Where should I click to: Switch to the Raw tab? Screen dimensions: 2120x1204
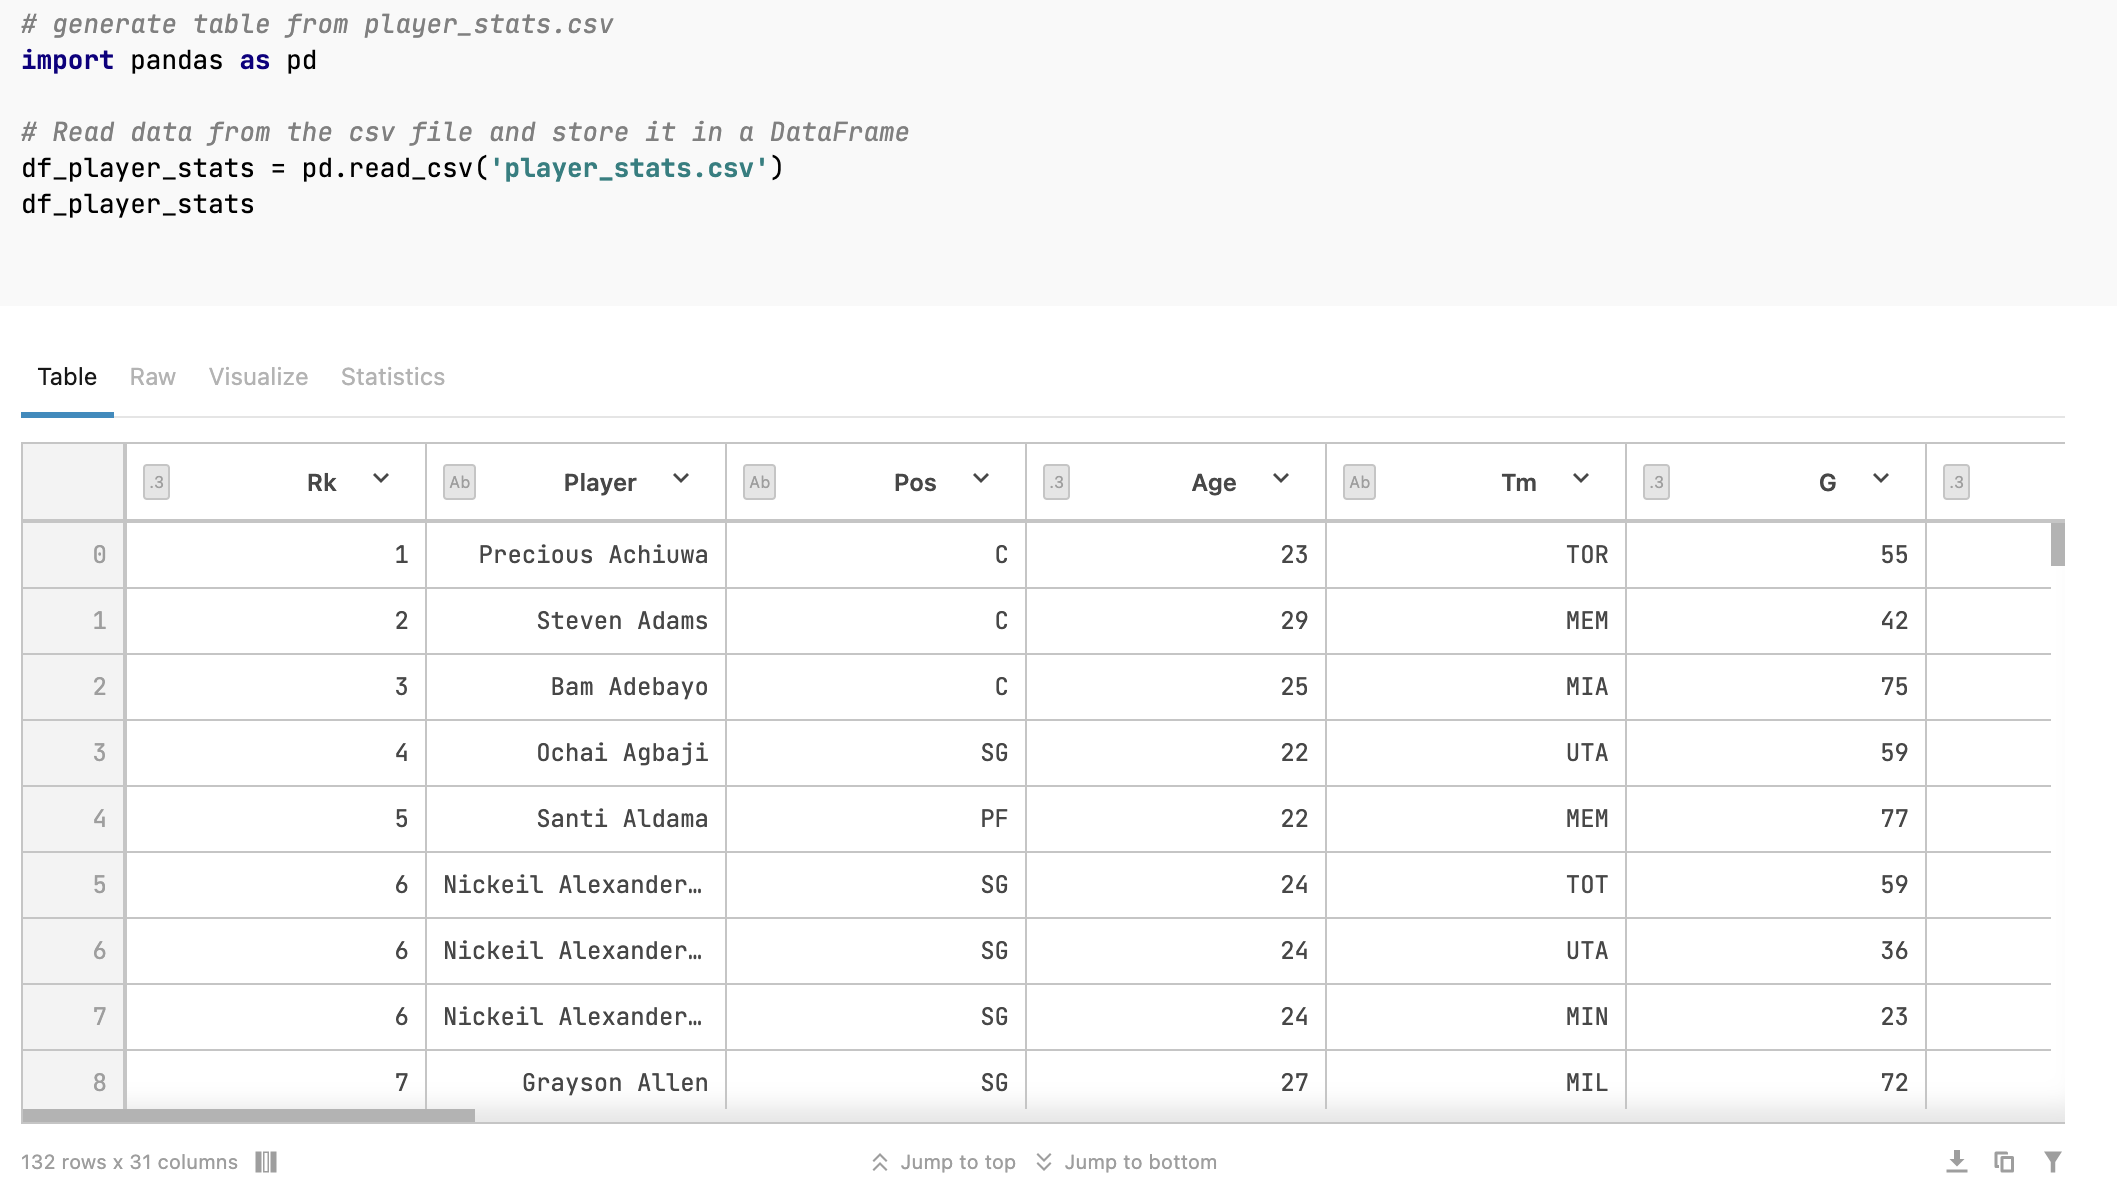pos(152,377)
